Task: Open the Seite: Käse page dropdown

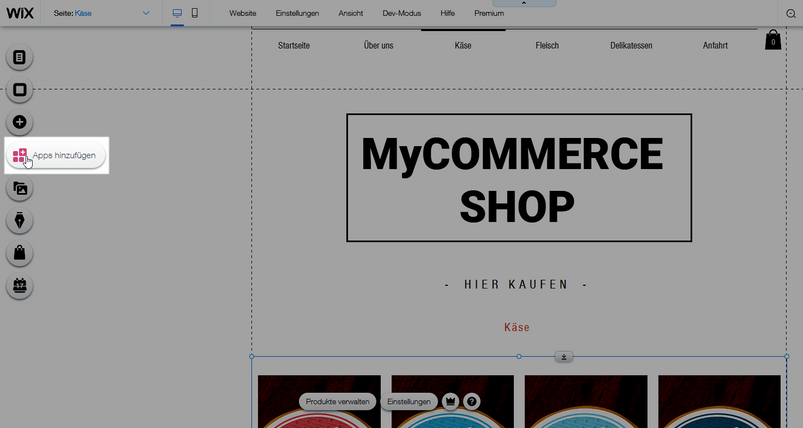Action: [x=101, y=13]
